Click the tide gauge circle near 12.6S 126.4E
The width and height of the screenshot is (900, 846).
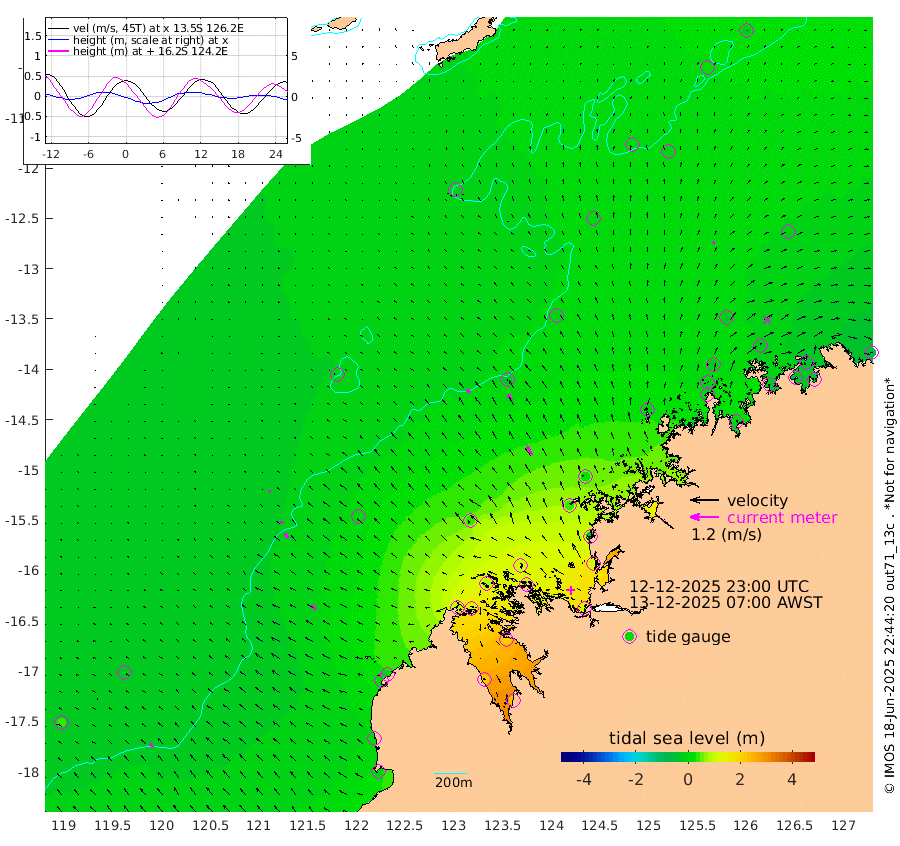pyautogui.click(x=788, y=231)
